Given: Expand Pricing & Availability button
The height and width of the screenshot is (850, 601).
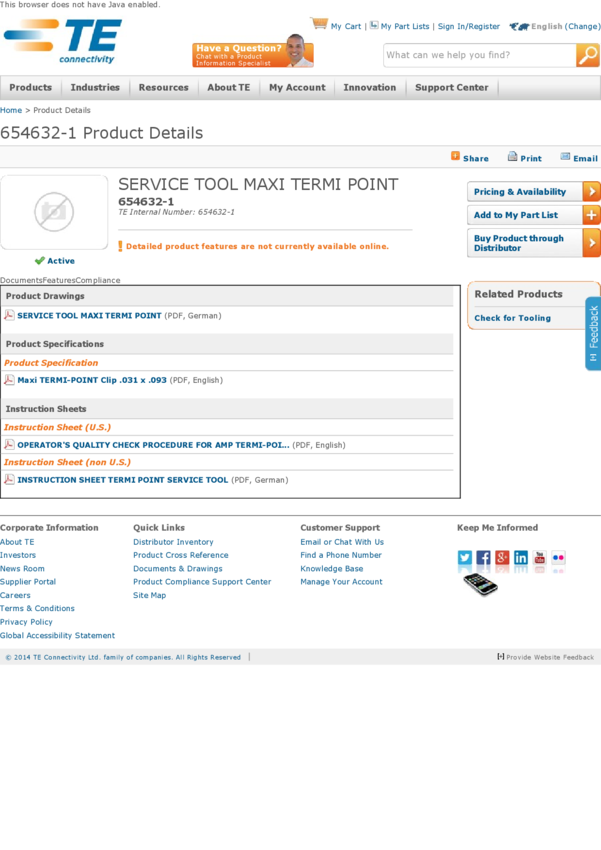Looking at the screenshot, I should [533, 192].
